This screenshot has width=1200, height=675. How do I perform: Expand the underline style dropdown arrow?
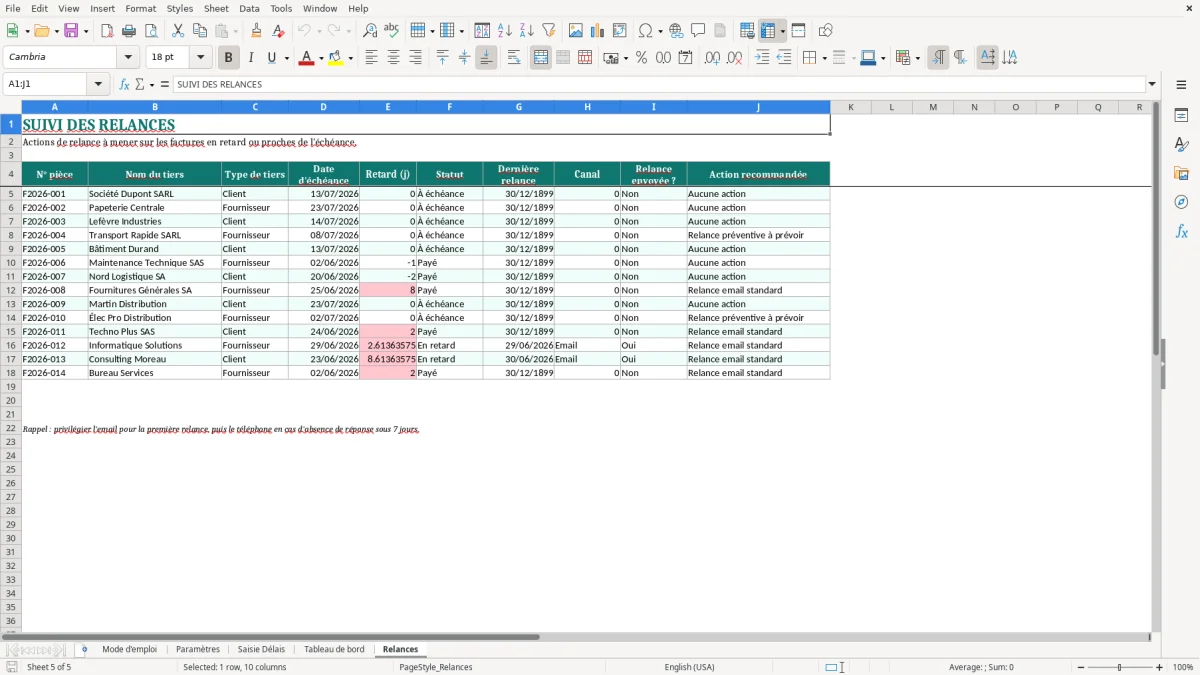point(286,58)
